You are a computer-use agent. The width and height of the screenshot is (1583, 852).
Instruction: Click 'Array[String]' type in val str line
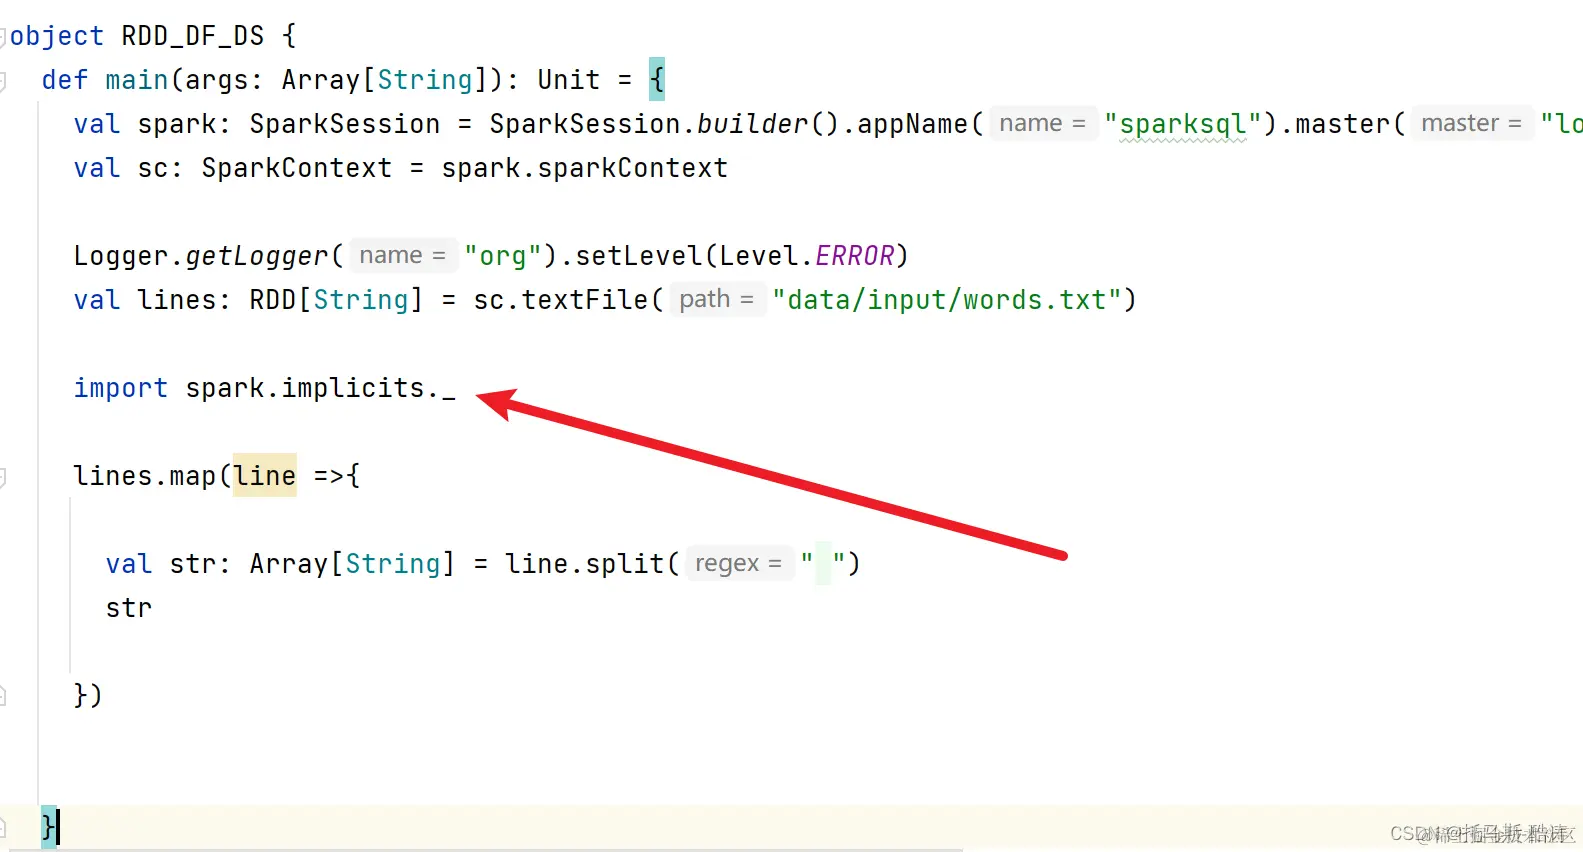click(353, 564)
